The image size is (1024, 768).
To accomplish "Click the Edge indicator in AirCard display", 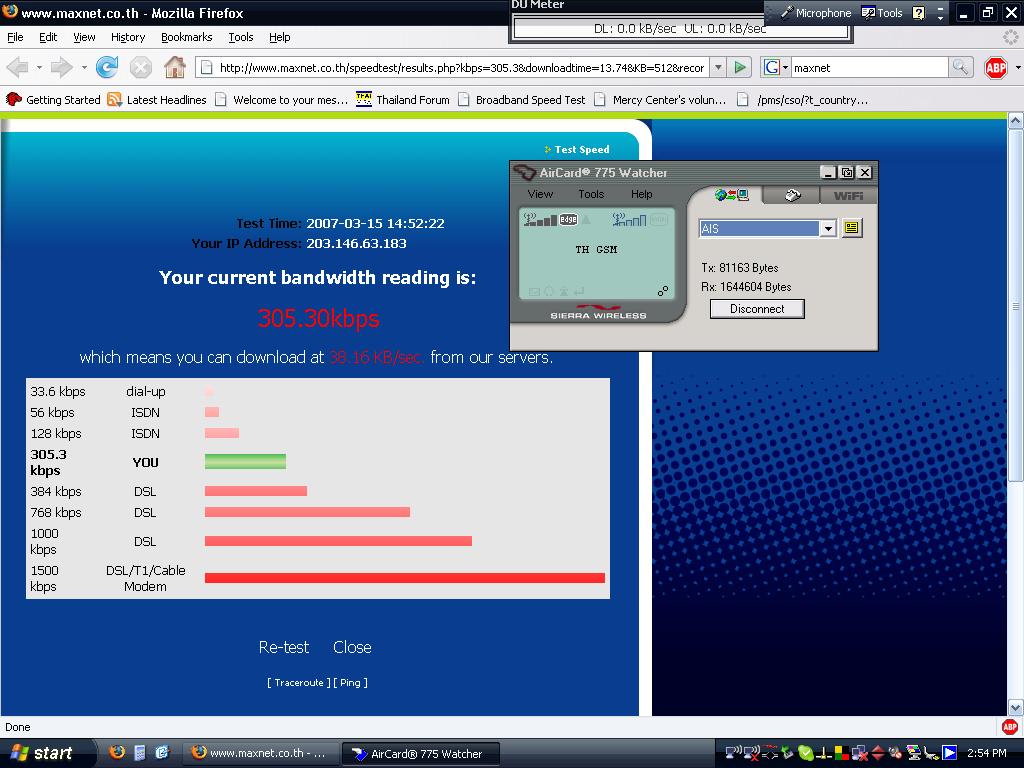I will pos(568,219).
